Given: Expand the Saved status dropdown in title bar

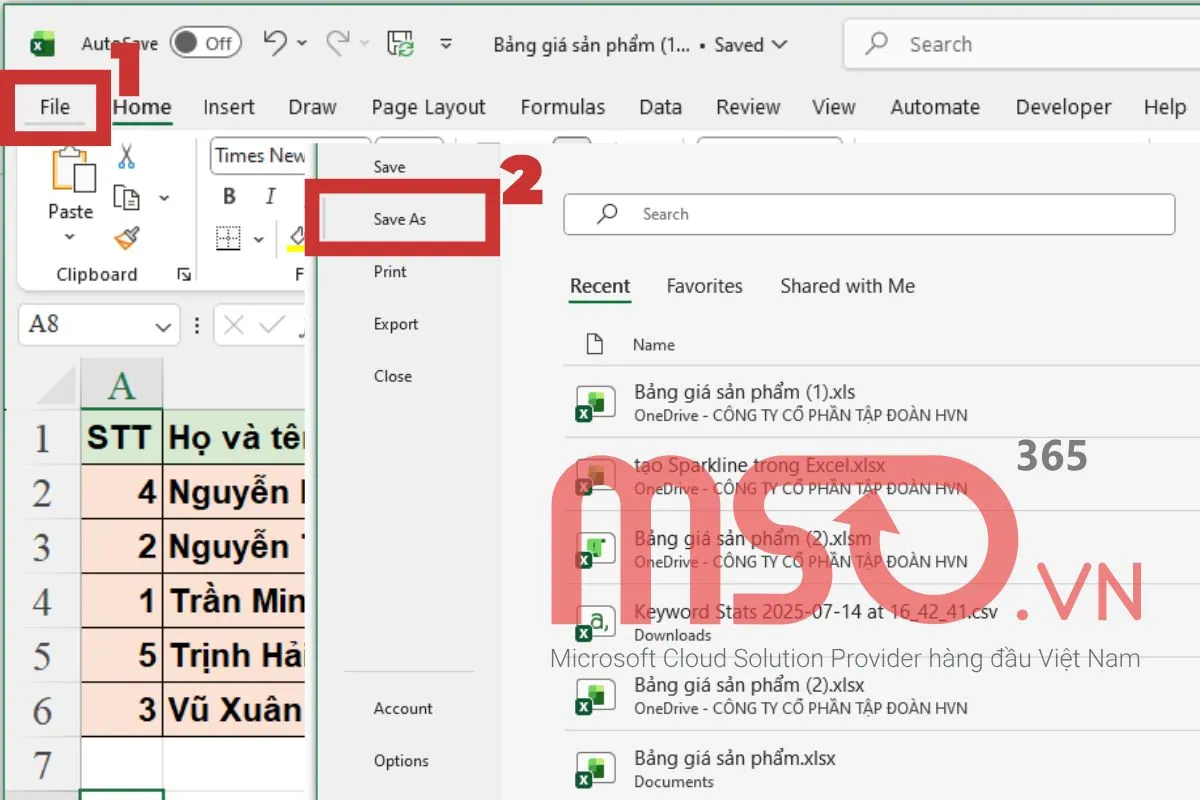Looking at the screenshot, I should 782,45.
